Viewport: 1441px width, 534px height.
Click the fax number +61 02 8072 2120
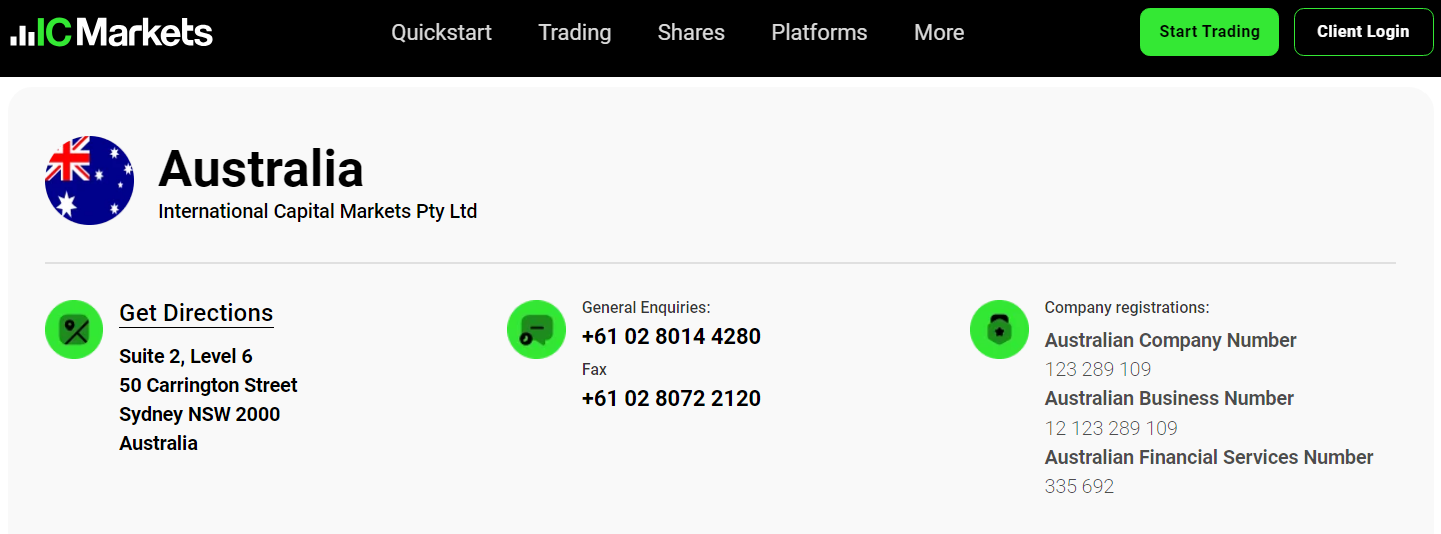point(671,398)
